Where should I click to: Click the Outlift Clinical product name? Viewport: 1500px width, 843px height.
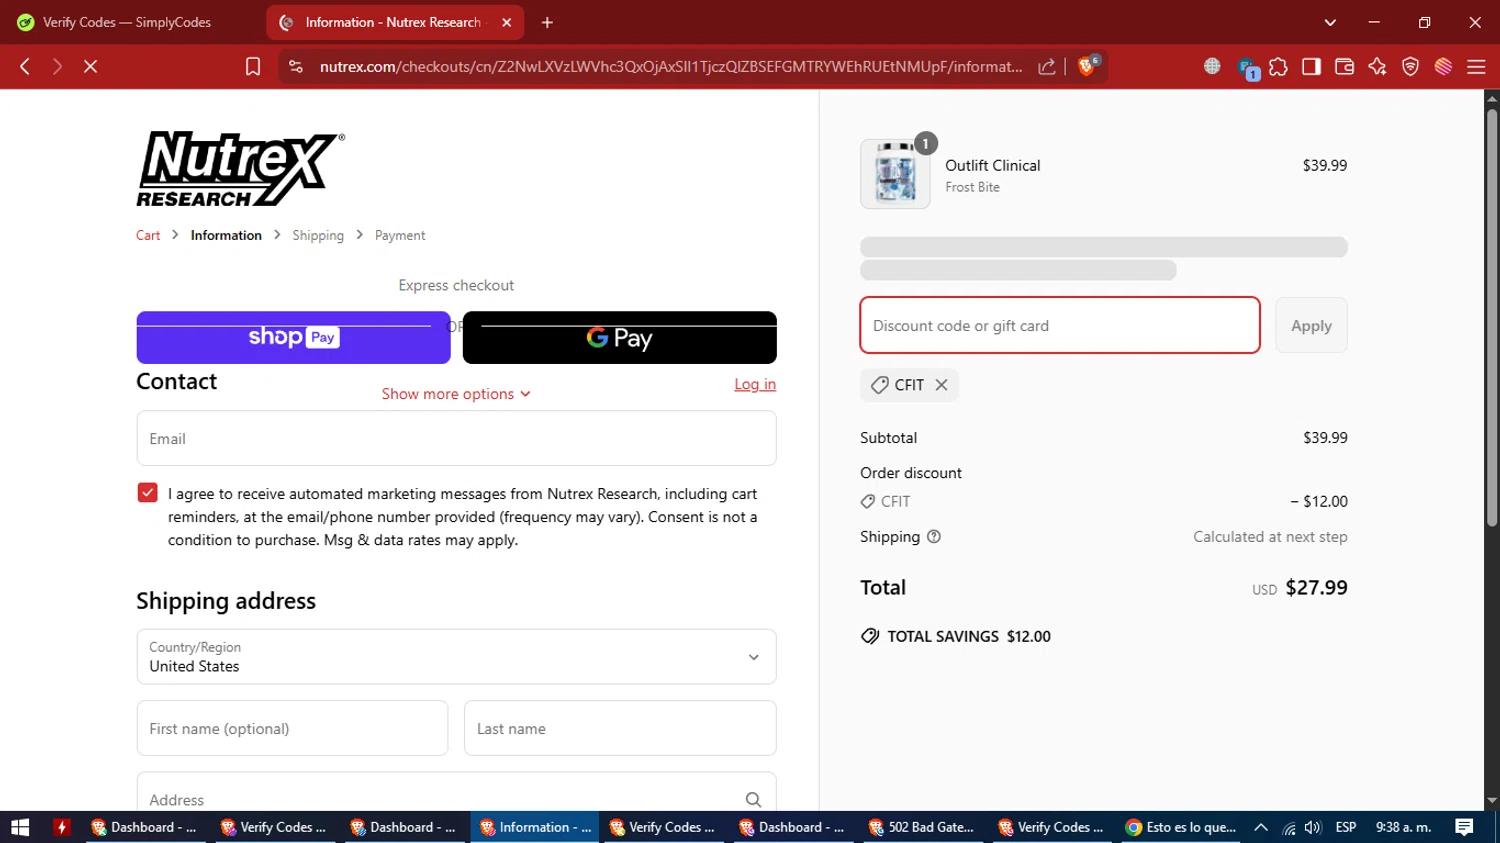pyautogui.click(x=993, y=165)
